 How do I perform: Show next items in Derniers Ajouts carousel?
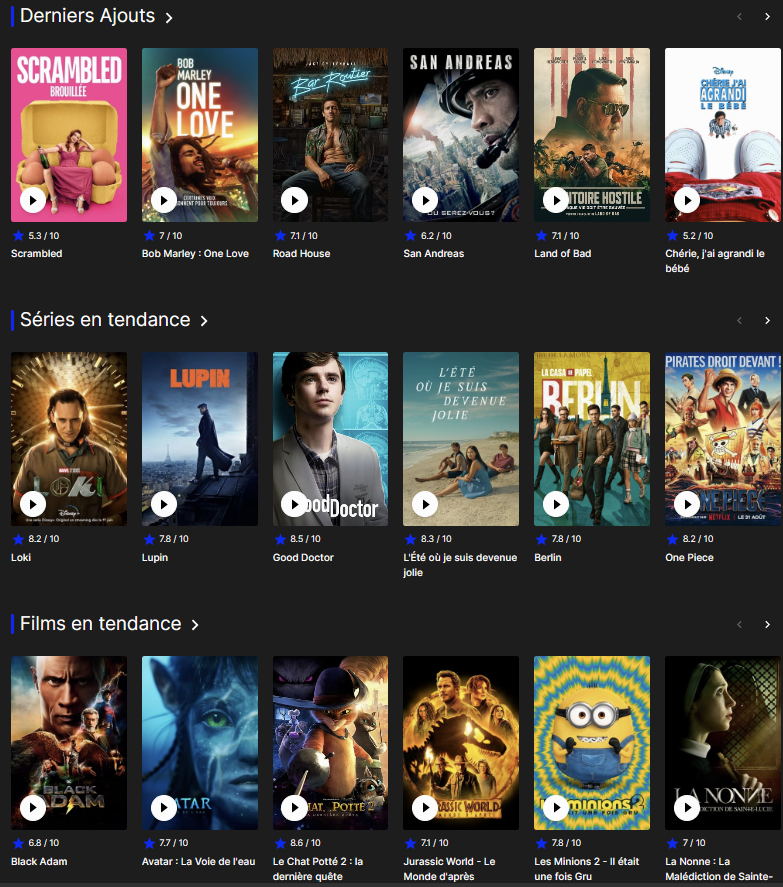coord(767,17)
